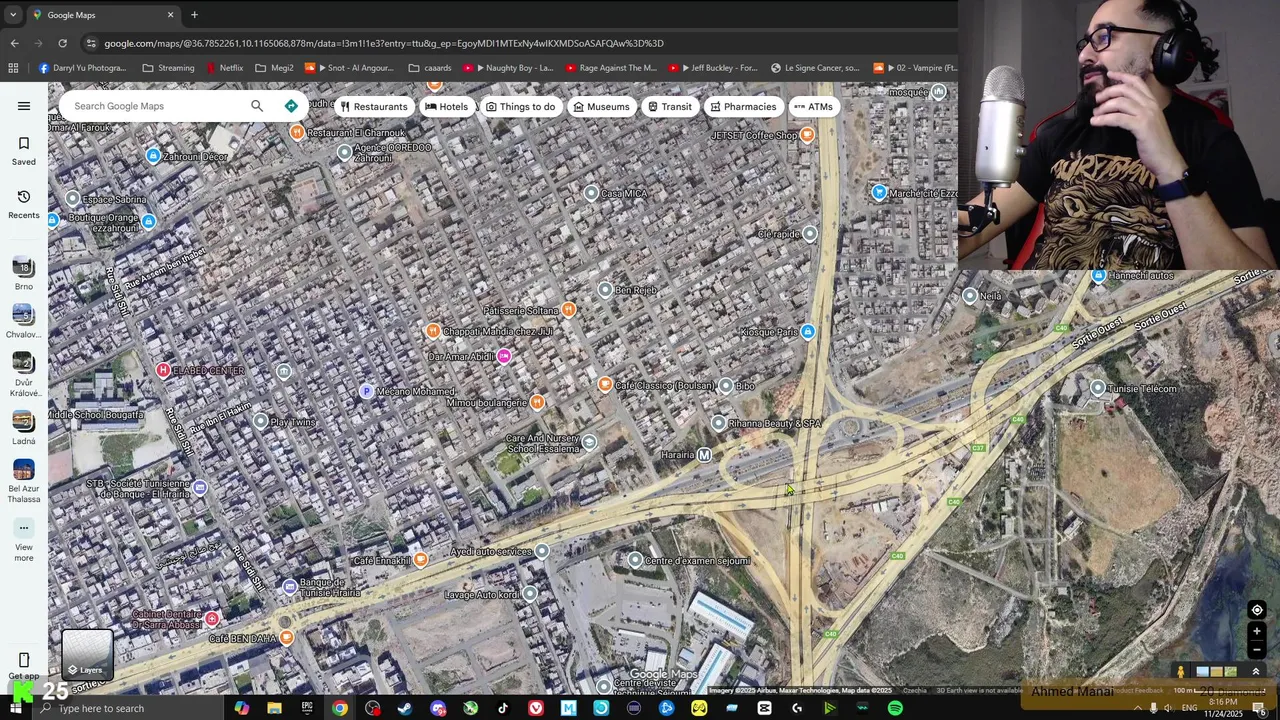Open the Streaming bookmarks folder
This screenshot has width=1280, height=720.
click(168, 68)
